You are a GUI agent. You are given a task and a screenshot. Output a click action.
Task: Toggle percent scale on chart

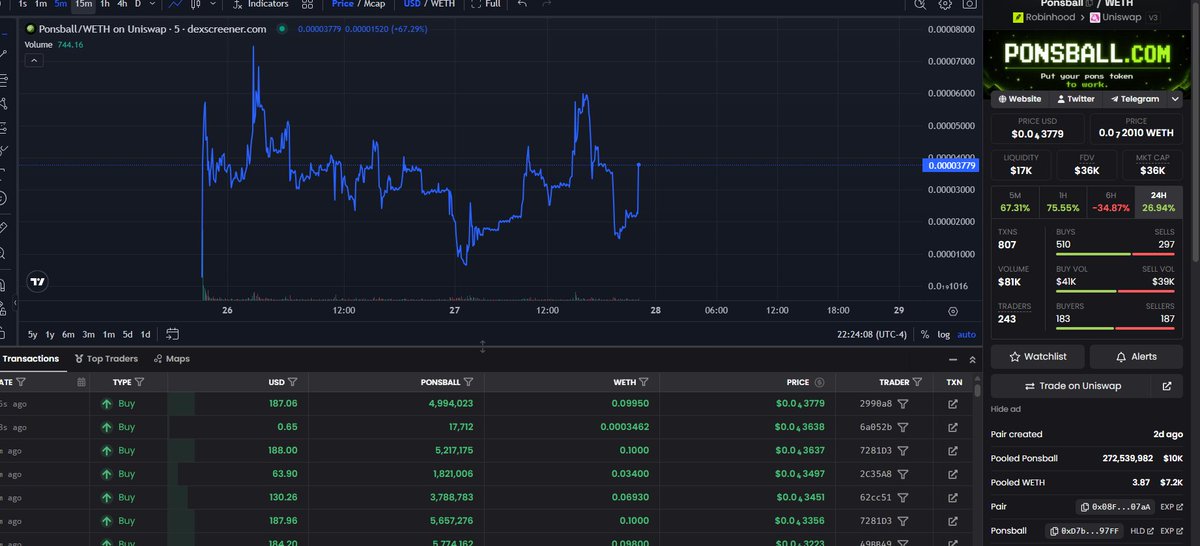925,334
